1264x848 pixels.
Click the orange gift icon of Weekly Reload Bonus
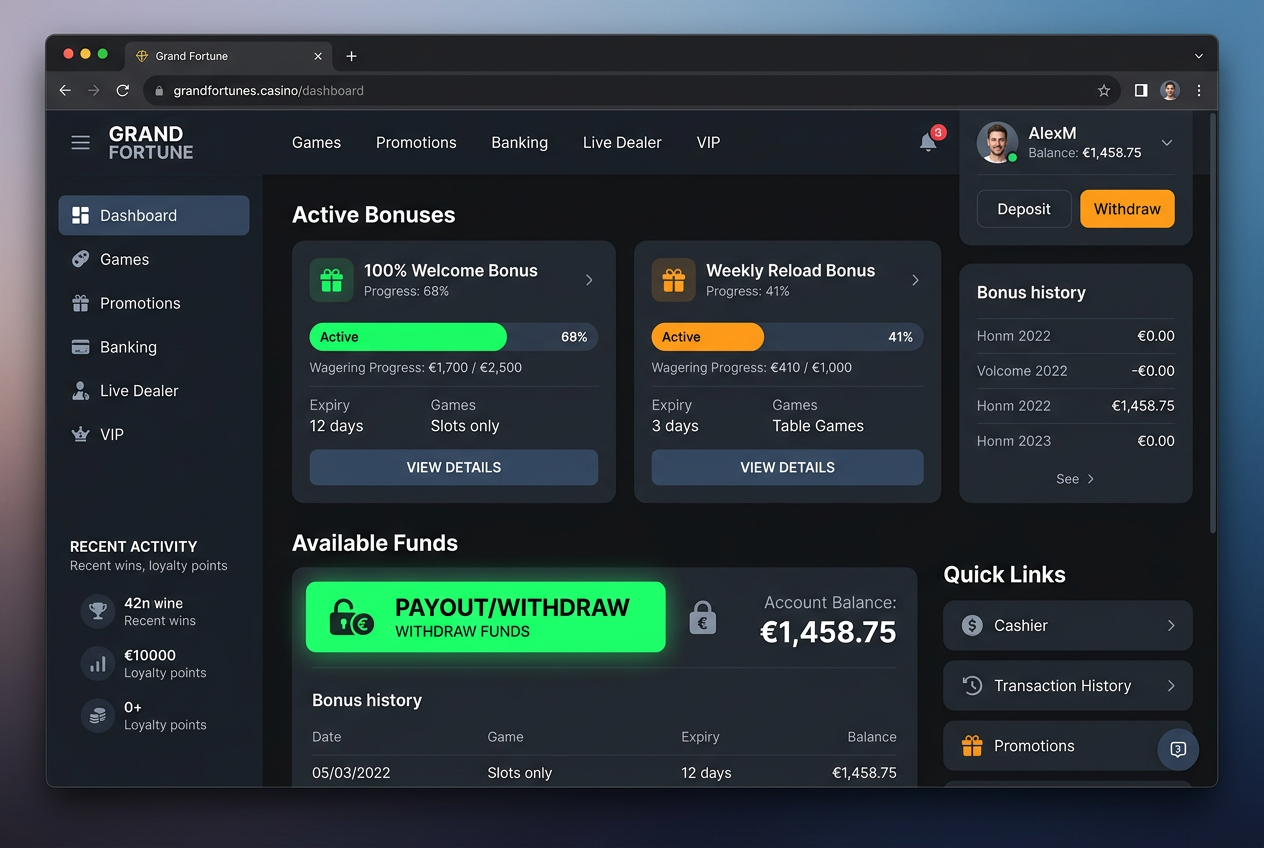[673, 280]
